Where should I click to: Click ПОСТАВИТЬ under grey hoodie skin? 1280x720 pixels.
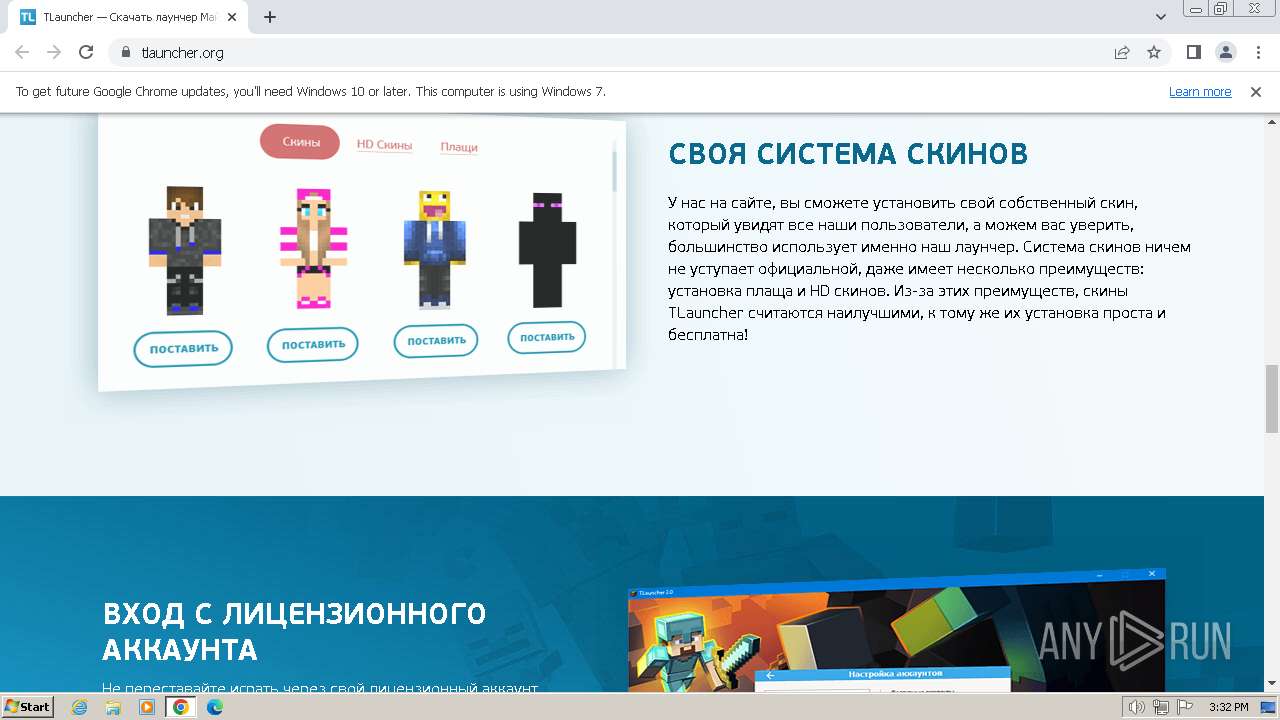(183, 349)
